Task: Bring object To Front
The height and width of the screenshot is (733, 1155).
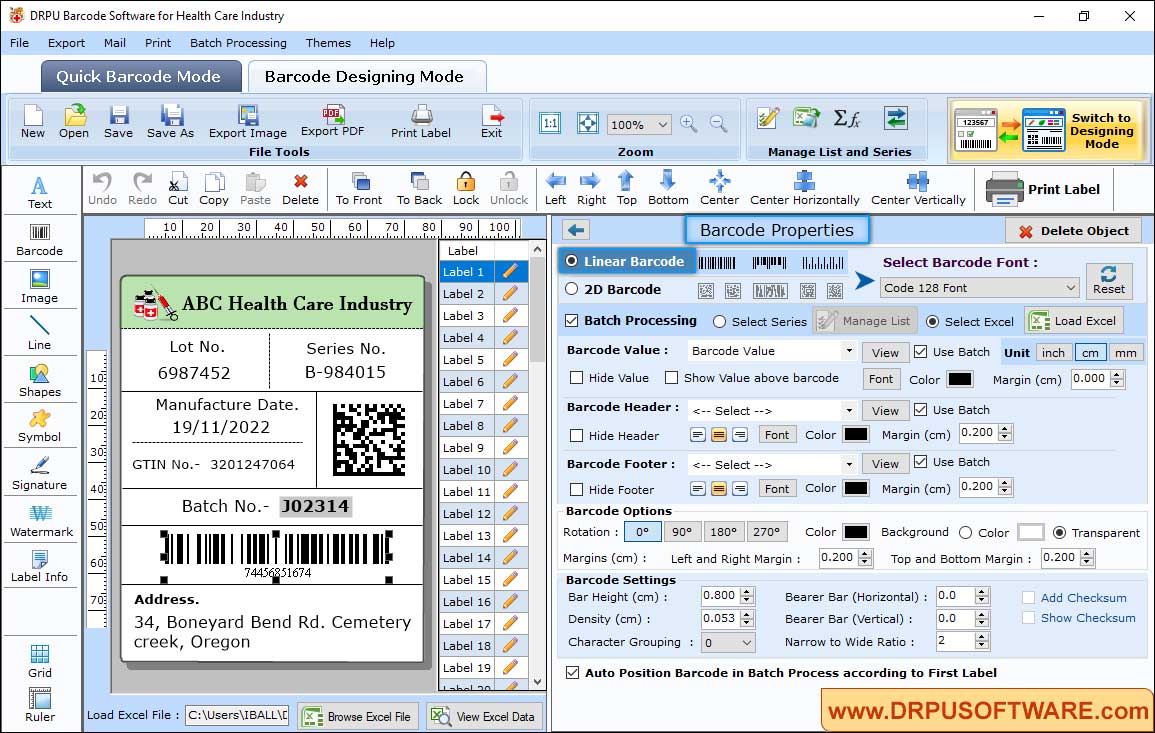Action: (x=359, y=189)
